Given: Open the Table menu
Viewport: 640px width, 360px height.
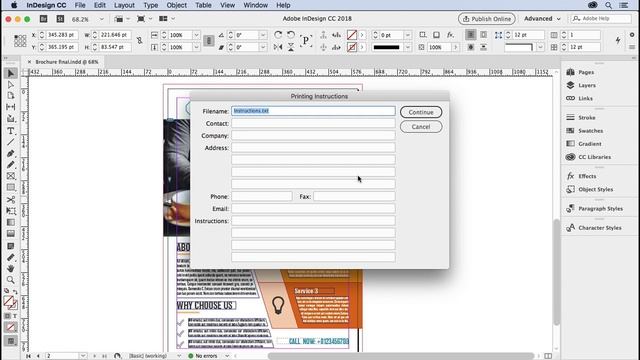Looking at the screenshot, I should tap(203, 5).
